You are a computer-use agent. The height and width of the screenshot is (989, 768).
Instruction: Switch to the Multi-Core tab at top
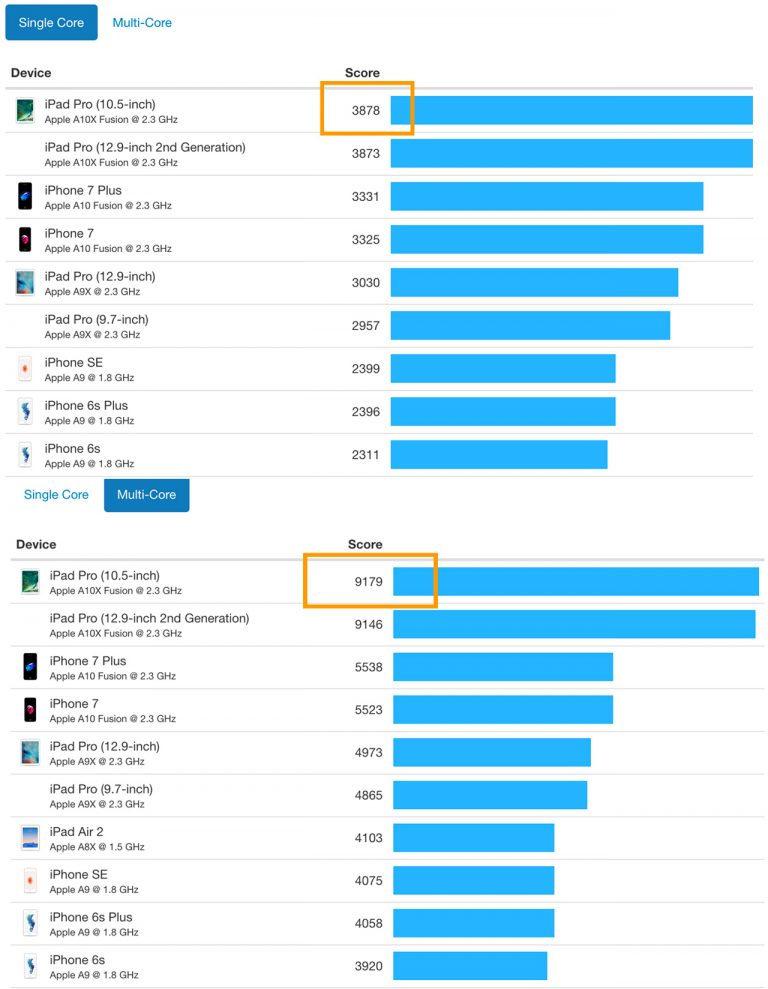tap(141, 22)
